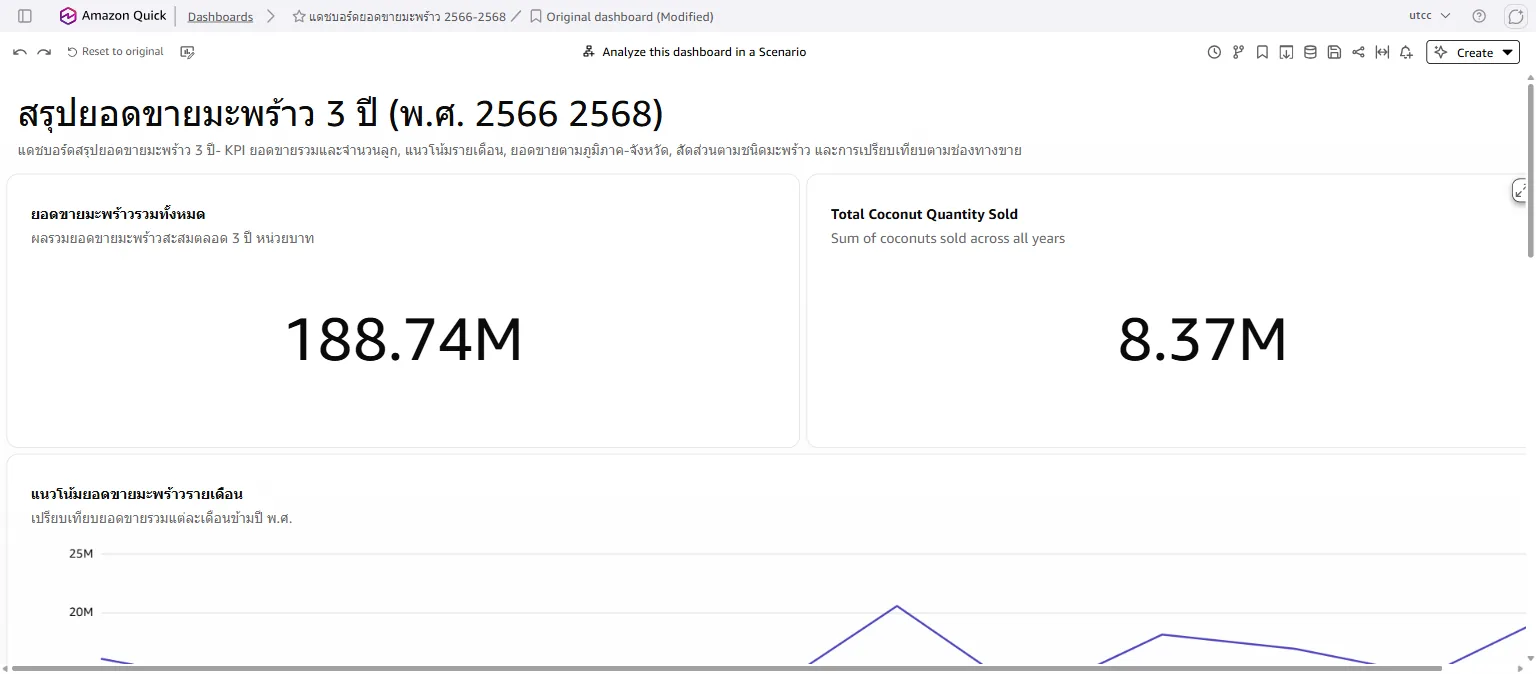Star this dashboard as a favorite
Viewport: 1536px width, 674px height.
point(299,17)
